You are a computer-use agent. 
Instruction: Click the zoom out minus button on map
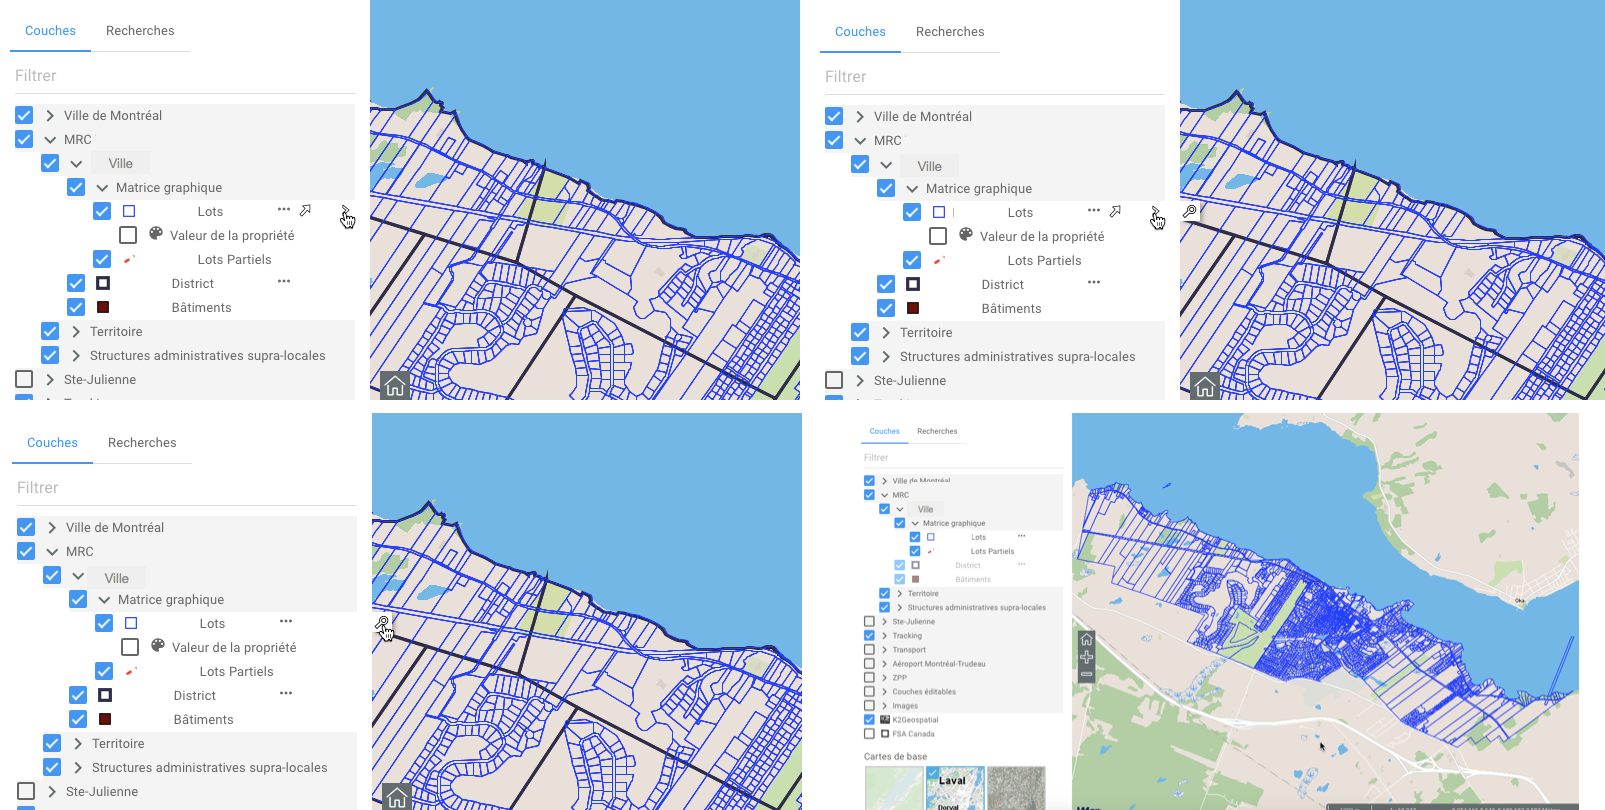tap(1086, 675)
